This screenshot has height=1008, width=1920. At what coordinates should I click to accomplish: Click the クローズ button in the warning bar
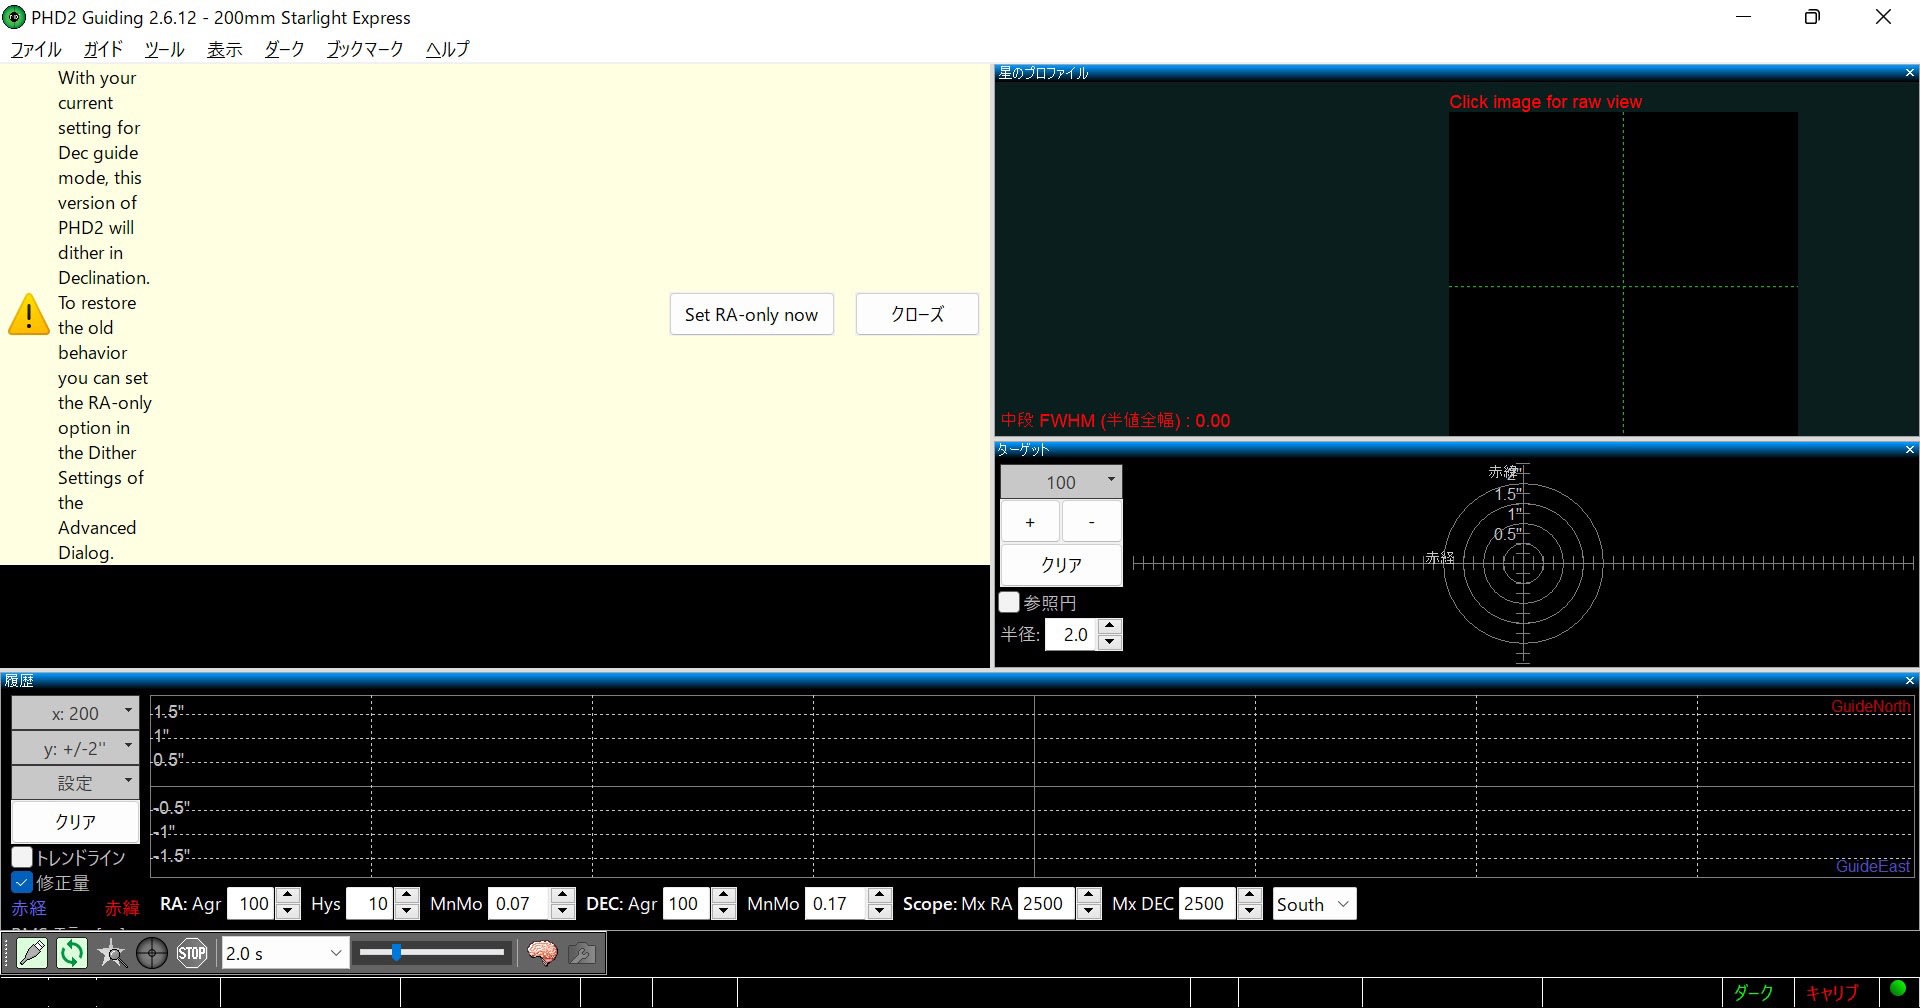coord(917,314)
